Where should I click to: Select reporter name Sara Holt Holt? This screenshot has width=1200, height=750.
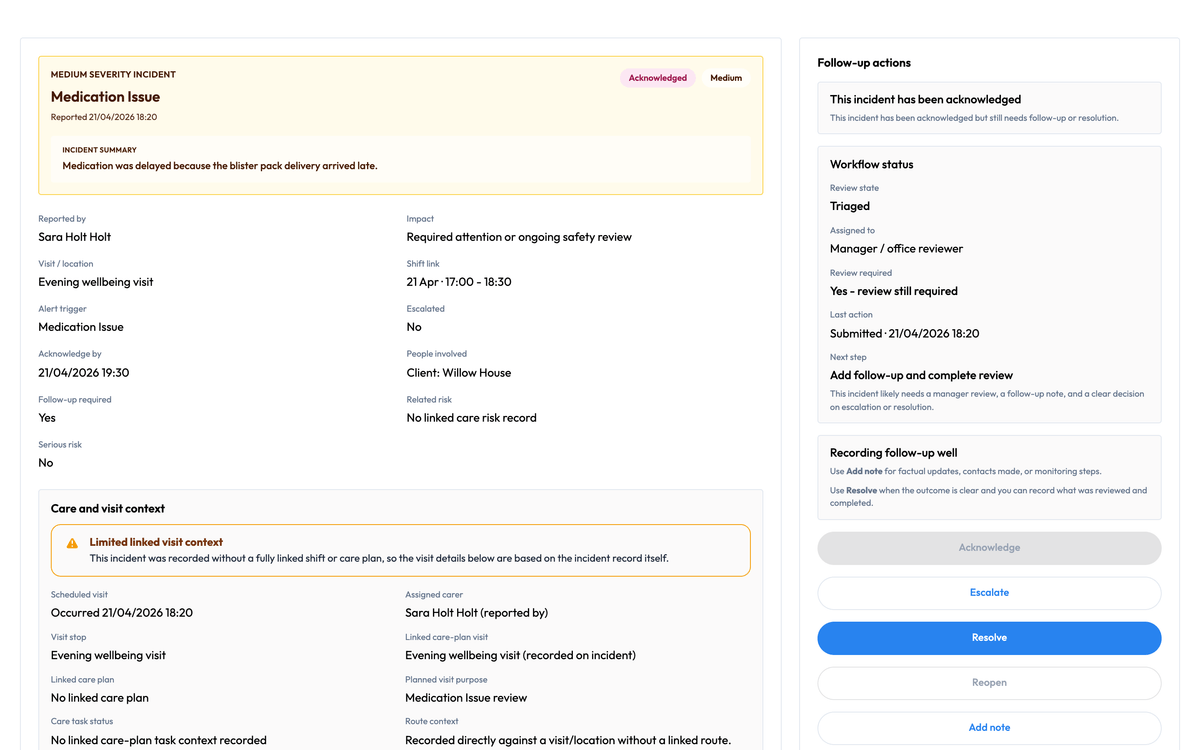point(75,237)
